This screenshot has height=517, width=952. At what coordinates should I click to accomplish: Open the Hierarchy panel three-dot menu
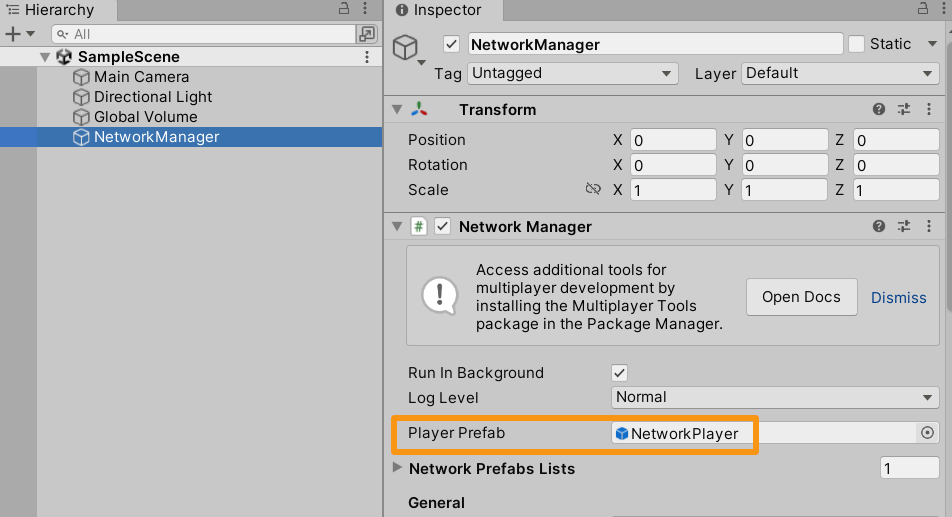click(x=365, y=8)
